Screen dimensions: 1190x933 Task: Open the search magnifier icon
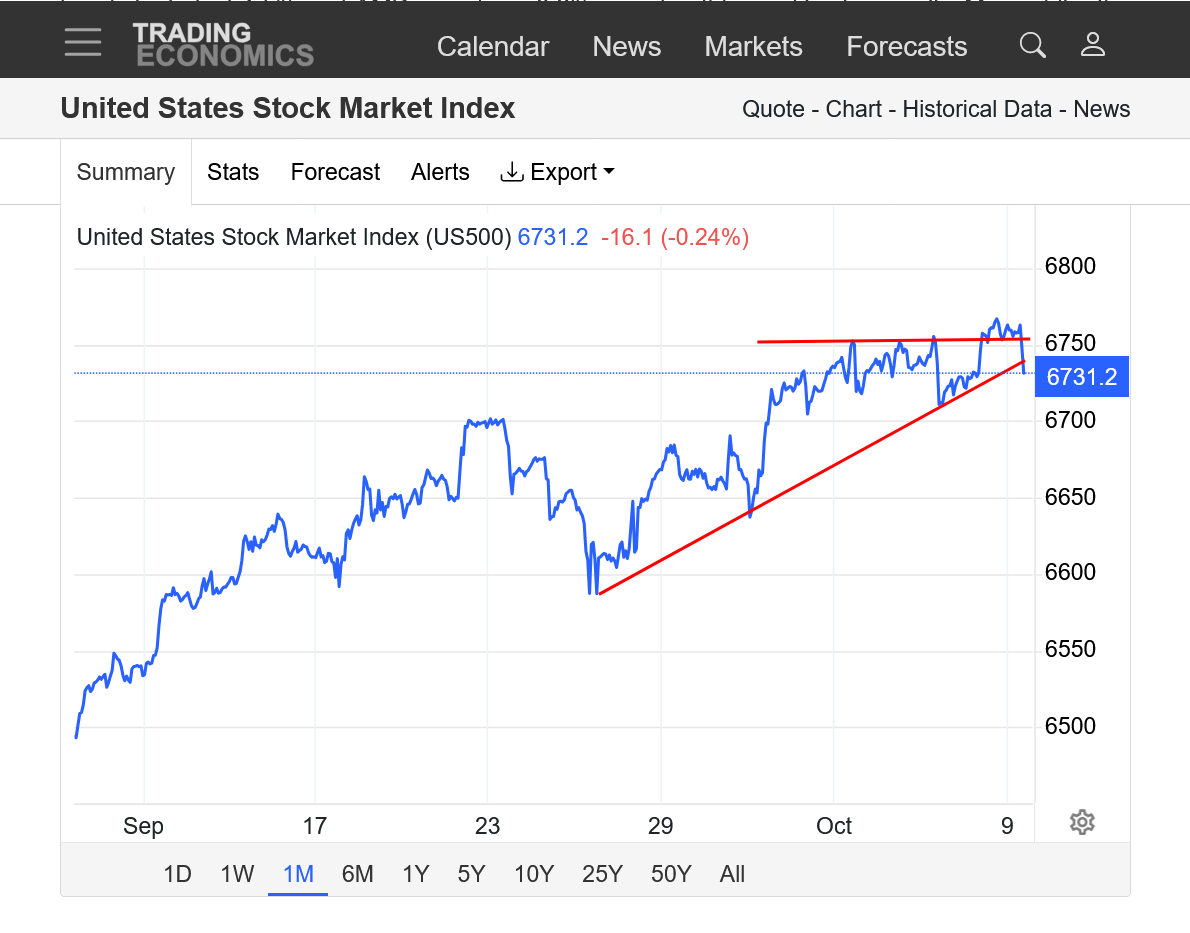pyautogui.click(x=1032, y=45)
